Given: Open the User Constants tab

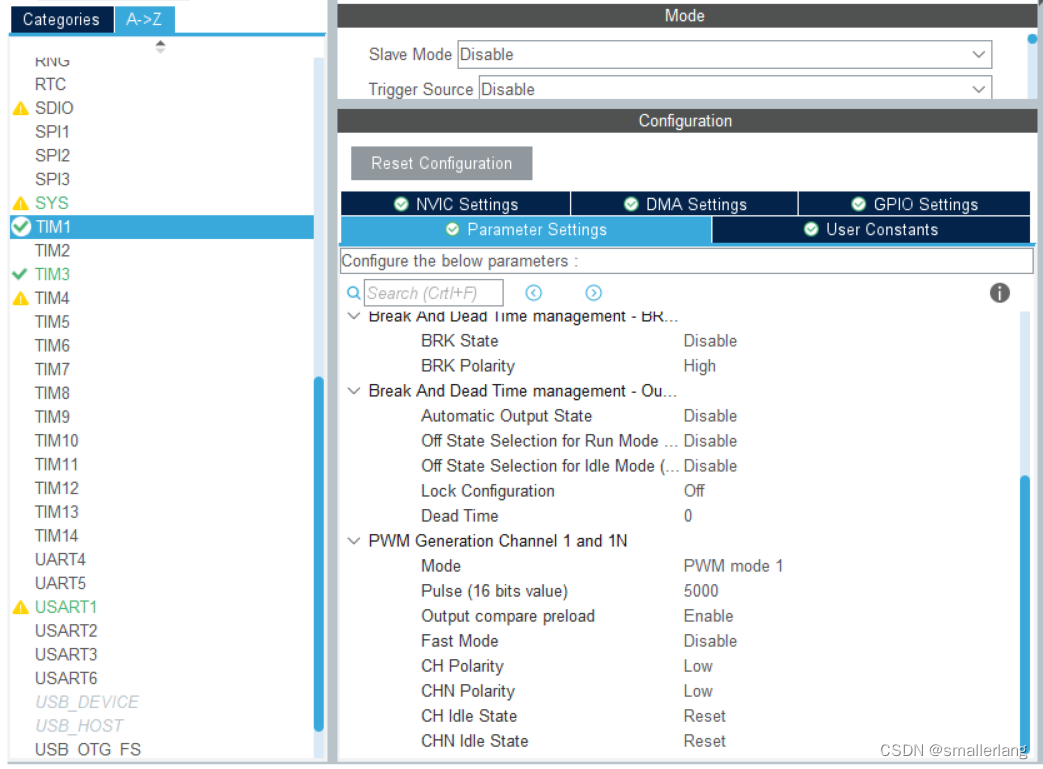Looking at the screenshot, I should [x=871, y=230].
